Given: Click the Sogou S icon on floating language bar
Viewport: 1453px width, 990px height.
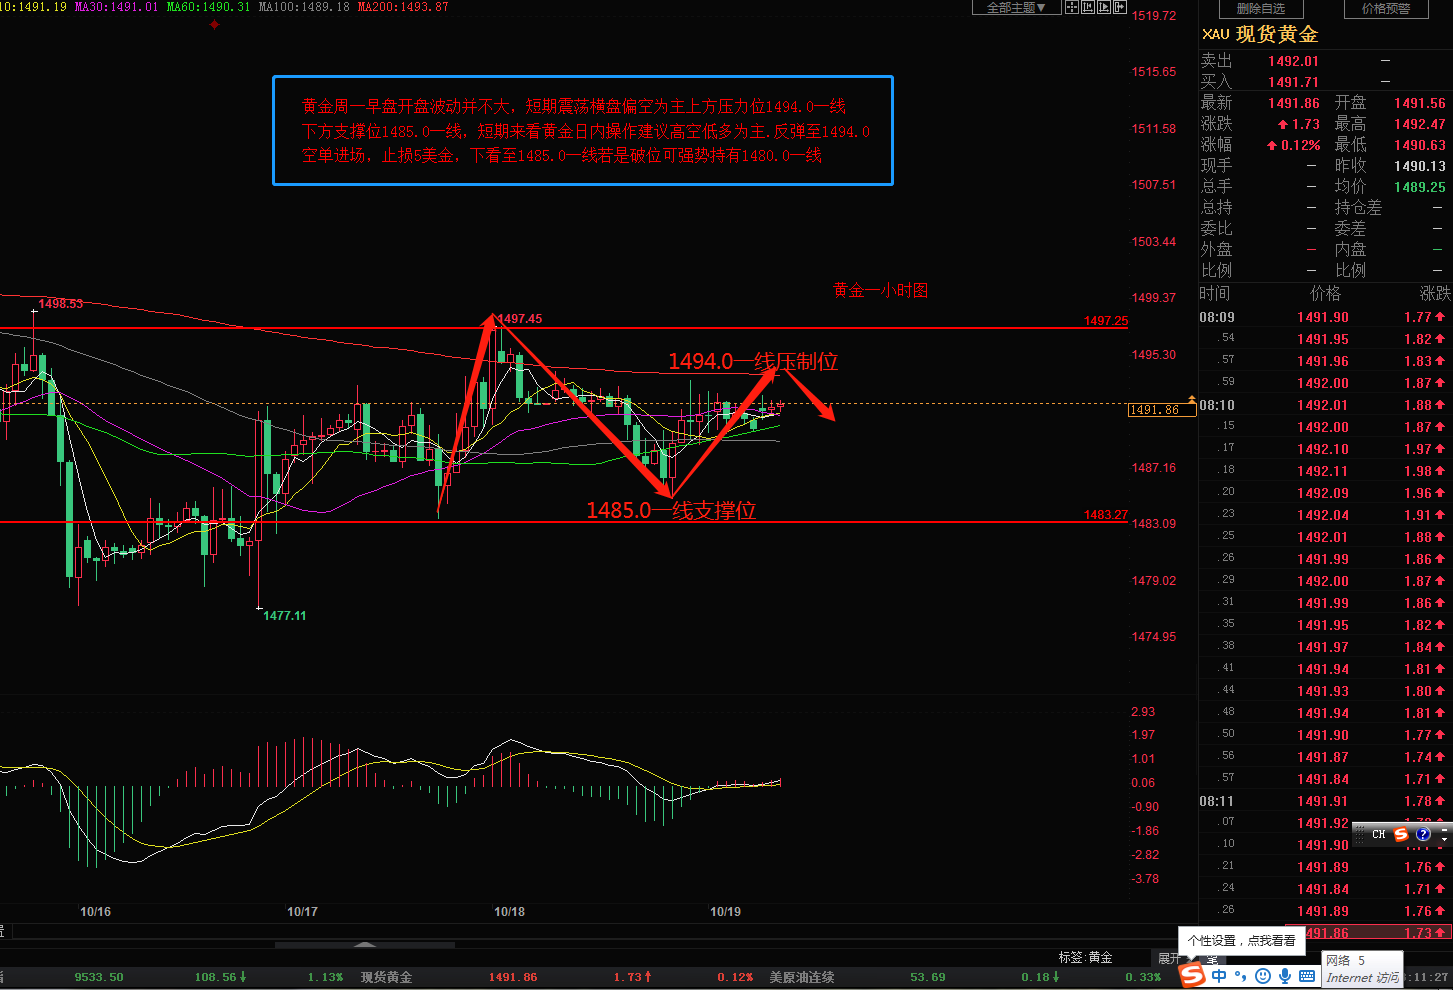Looking at the screenshot, I should click(x=1401, y=834).
